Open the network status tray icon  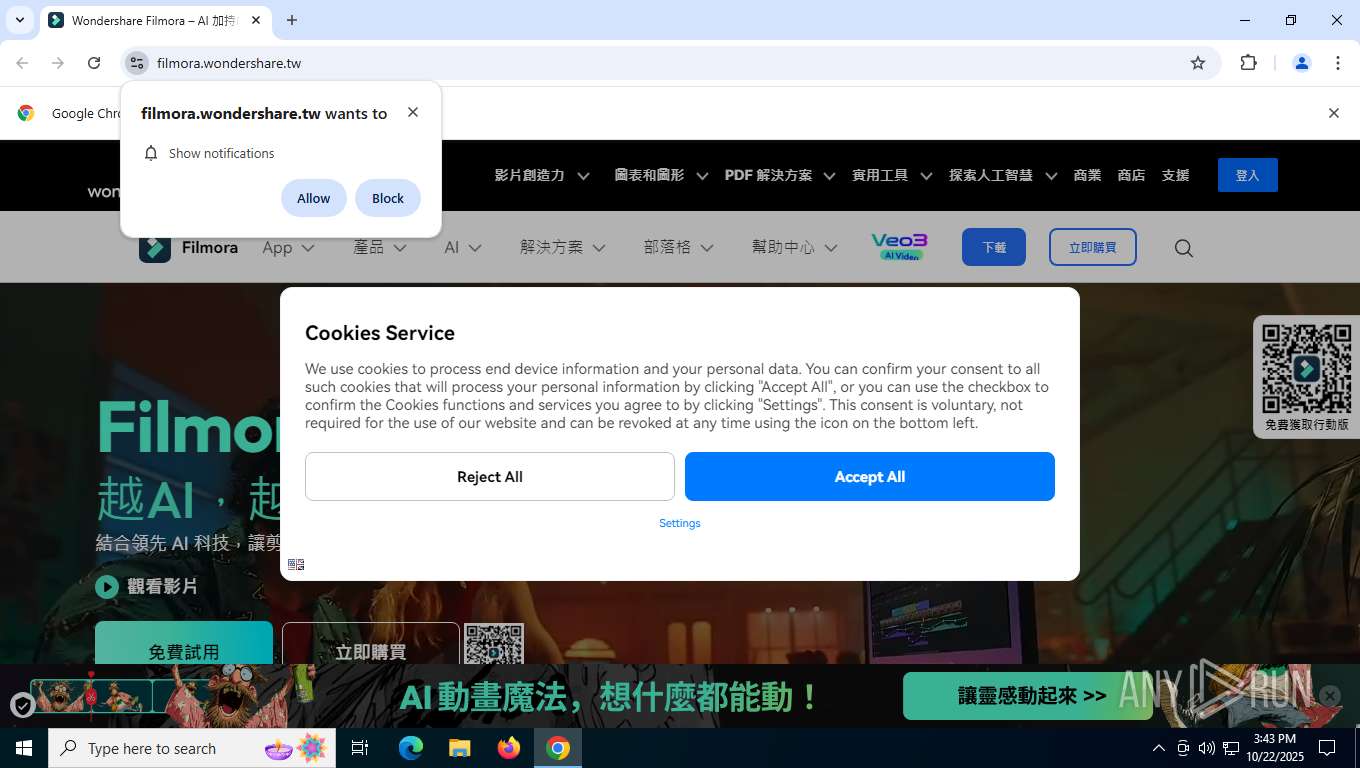(1231, 748)
